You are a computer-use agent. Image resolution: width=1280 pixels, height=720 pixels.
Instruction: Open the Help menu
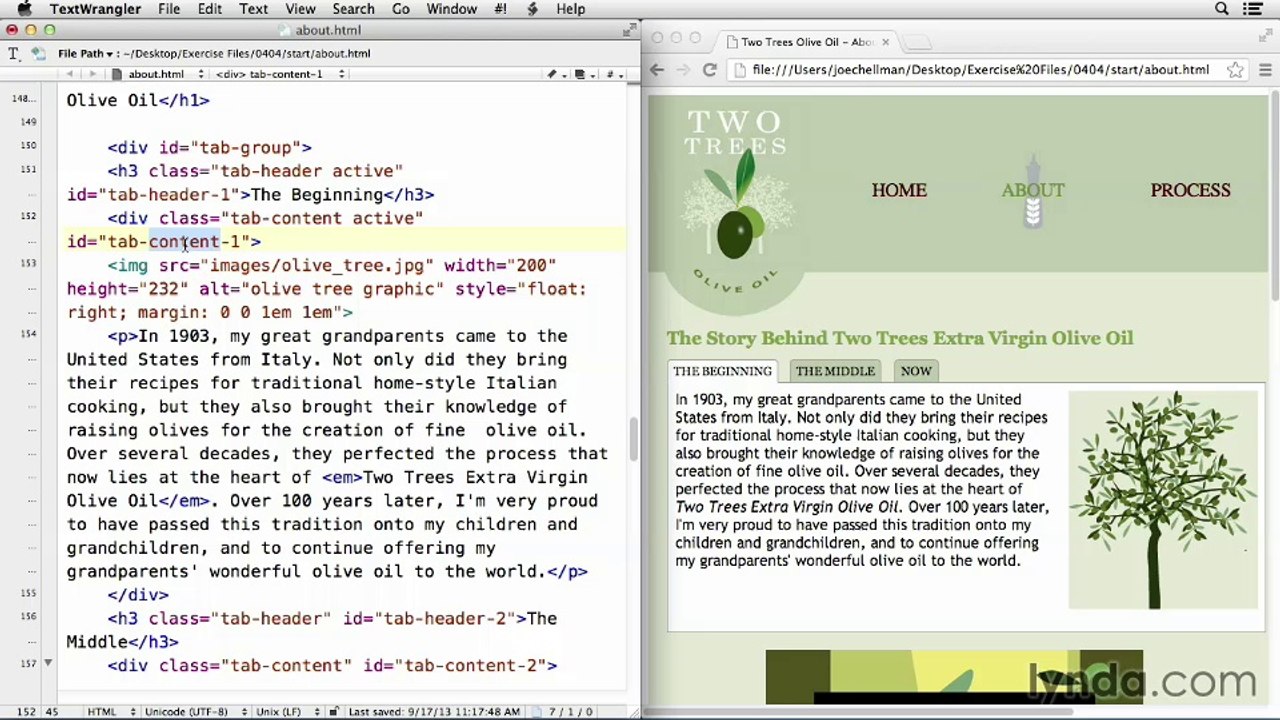click(x=571, y=9)
